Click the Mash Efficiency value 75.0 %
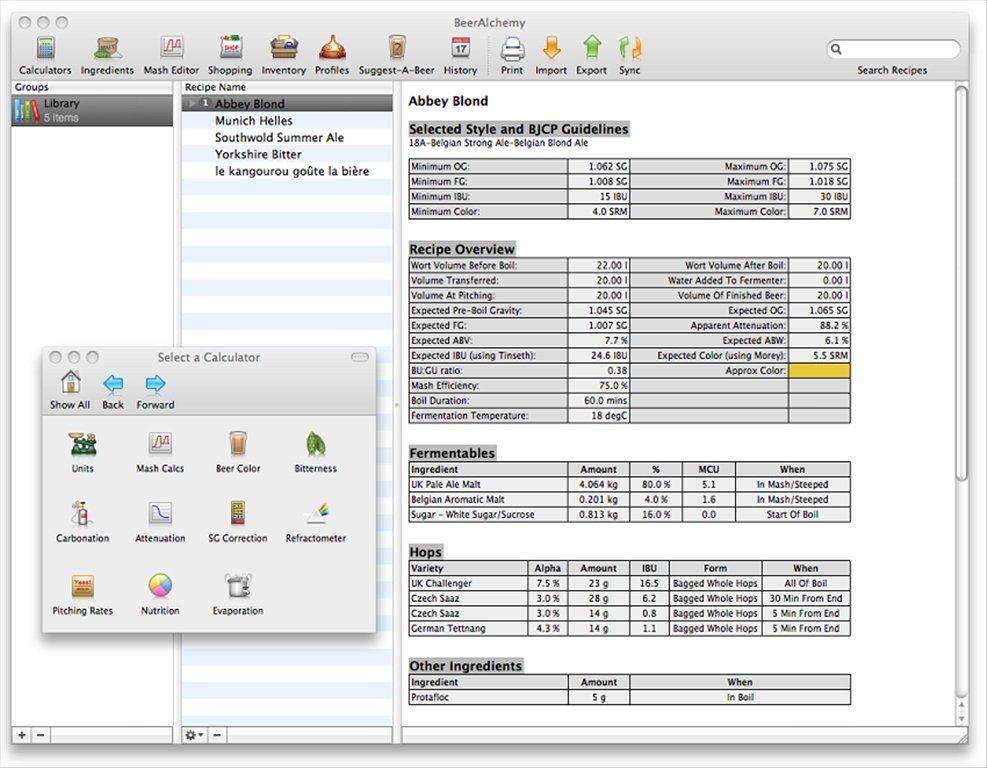The height and width of the screenshot is (768, 987). point(599,386)
